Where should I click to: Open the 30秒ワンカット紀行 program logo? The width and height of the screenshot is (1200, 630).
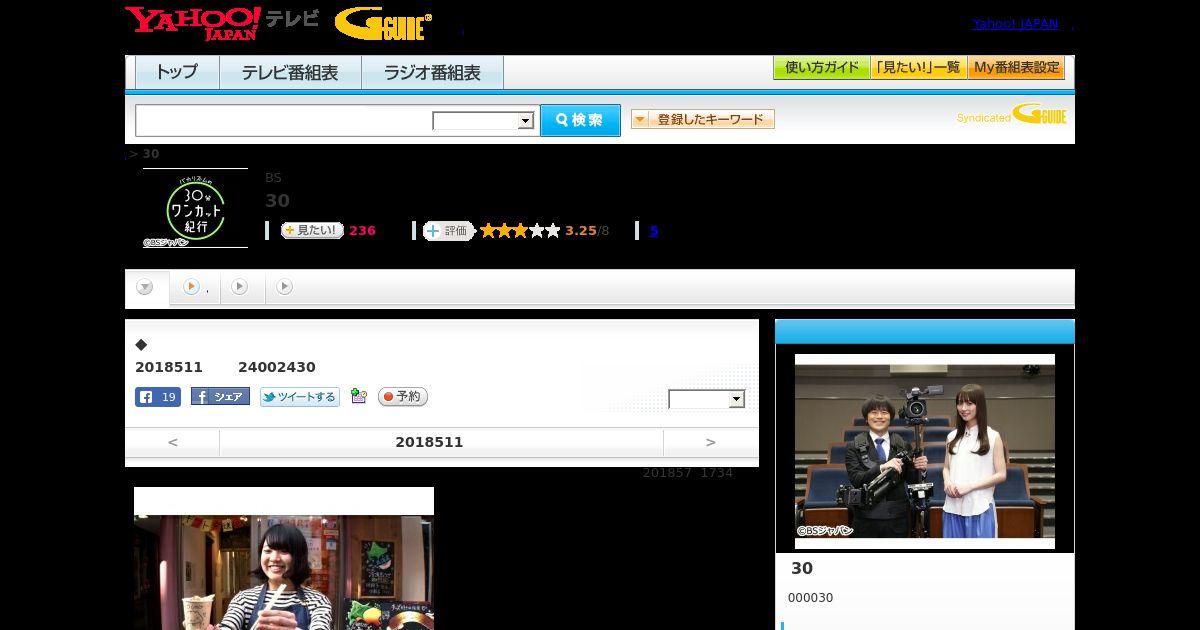[x=195, y=208]
